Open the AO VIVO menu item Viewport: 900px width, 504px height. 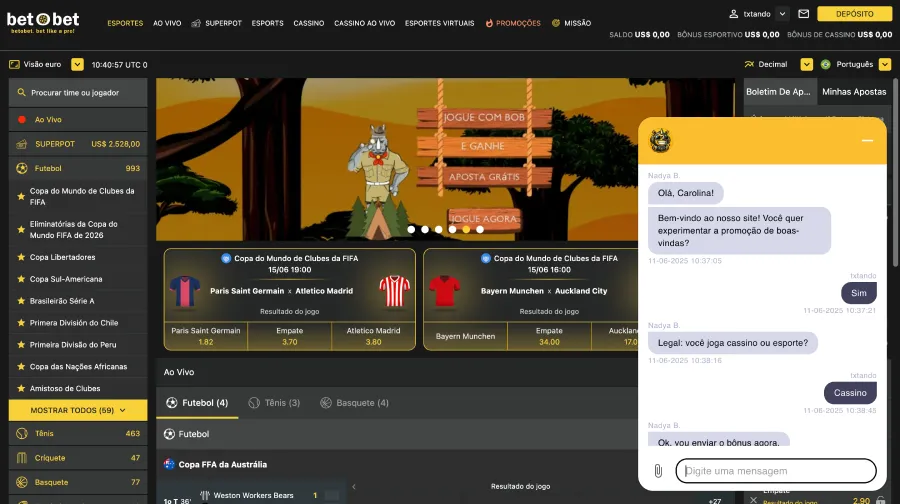(x=167, y=24)
